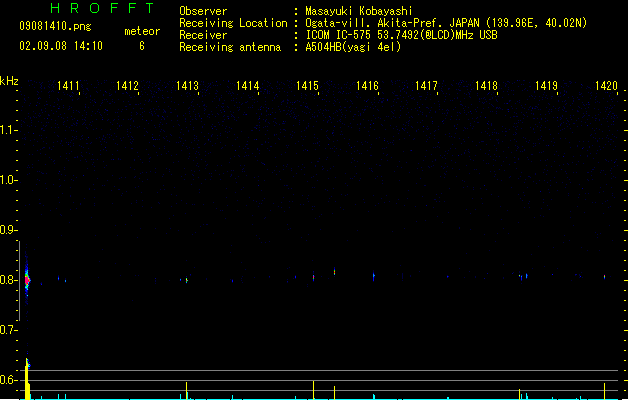This screenshot has width=629, height=400.
Task: Click time axis label 1413
Action: (x=187, y=86)
